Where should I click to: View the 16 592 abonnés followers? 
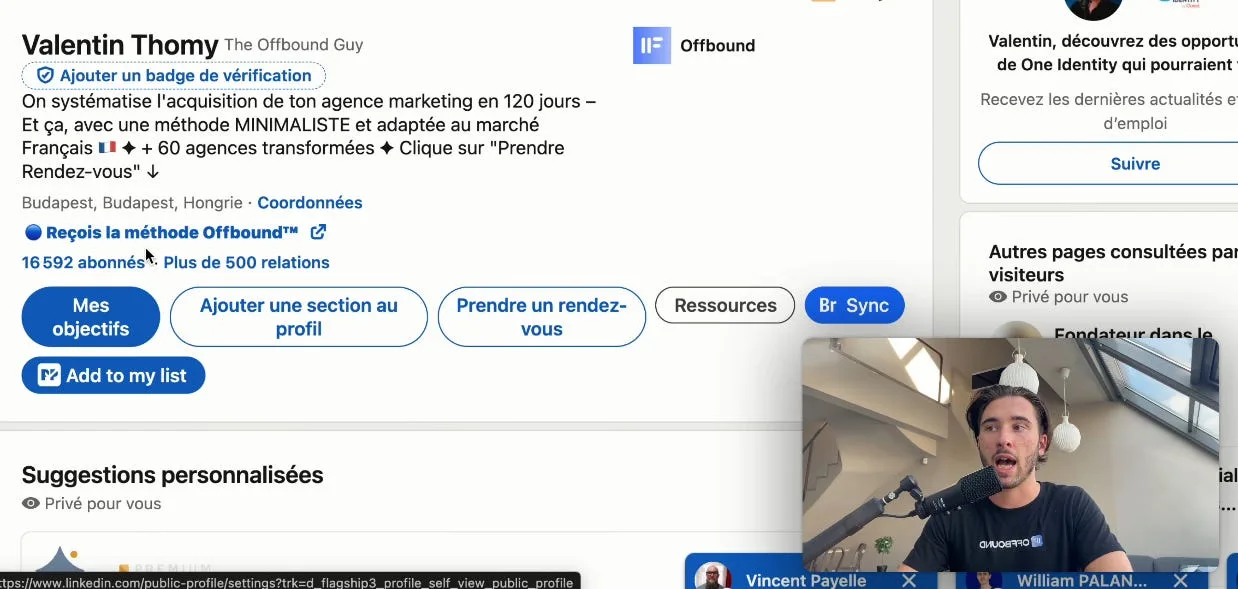83,263
